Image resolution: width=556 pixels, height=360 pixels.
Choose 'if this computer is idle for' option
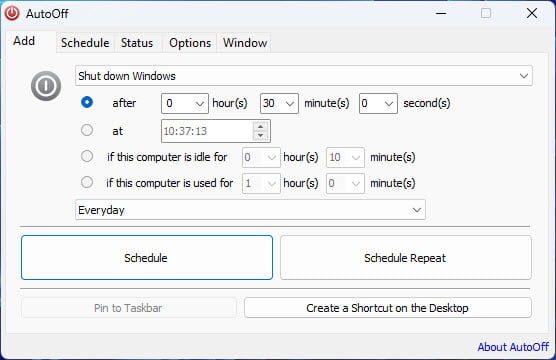(x=87, y=156)
